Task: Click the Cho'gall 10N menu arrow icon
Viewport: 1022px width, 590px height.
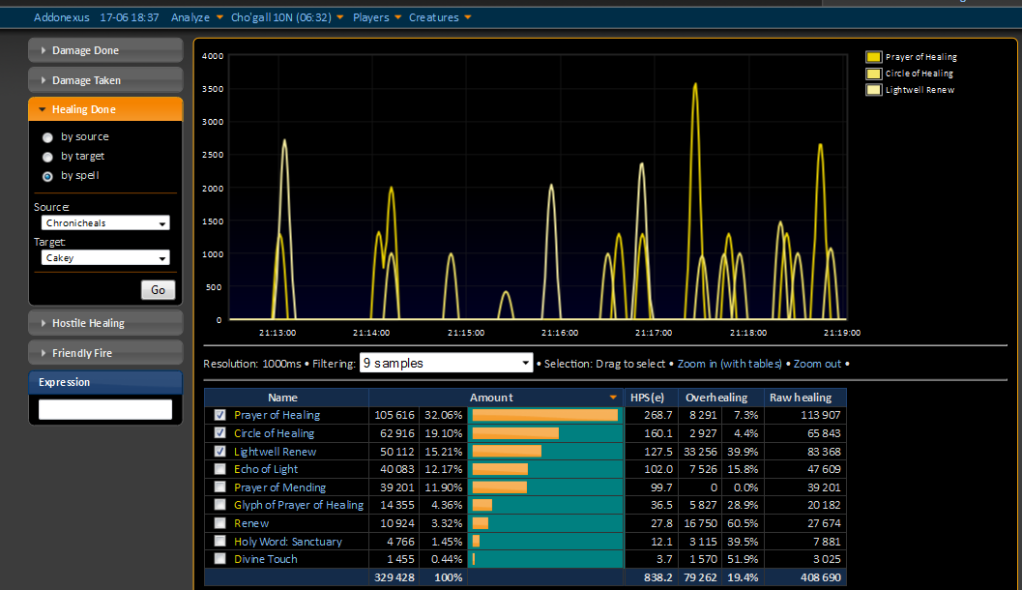Action: point(340,18)
